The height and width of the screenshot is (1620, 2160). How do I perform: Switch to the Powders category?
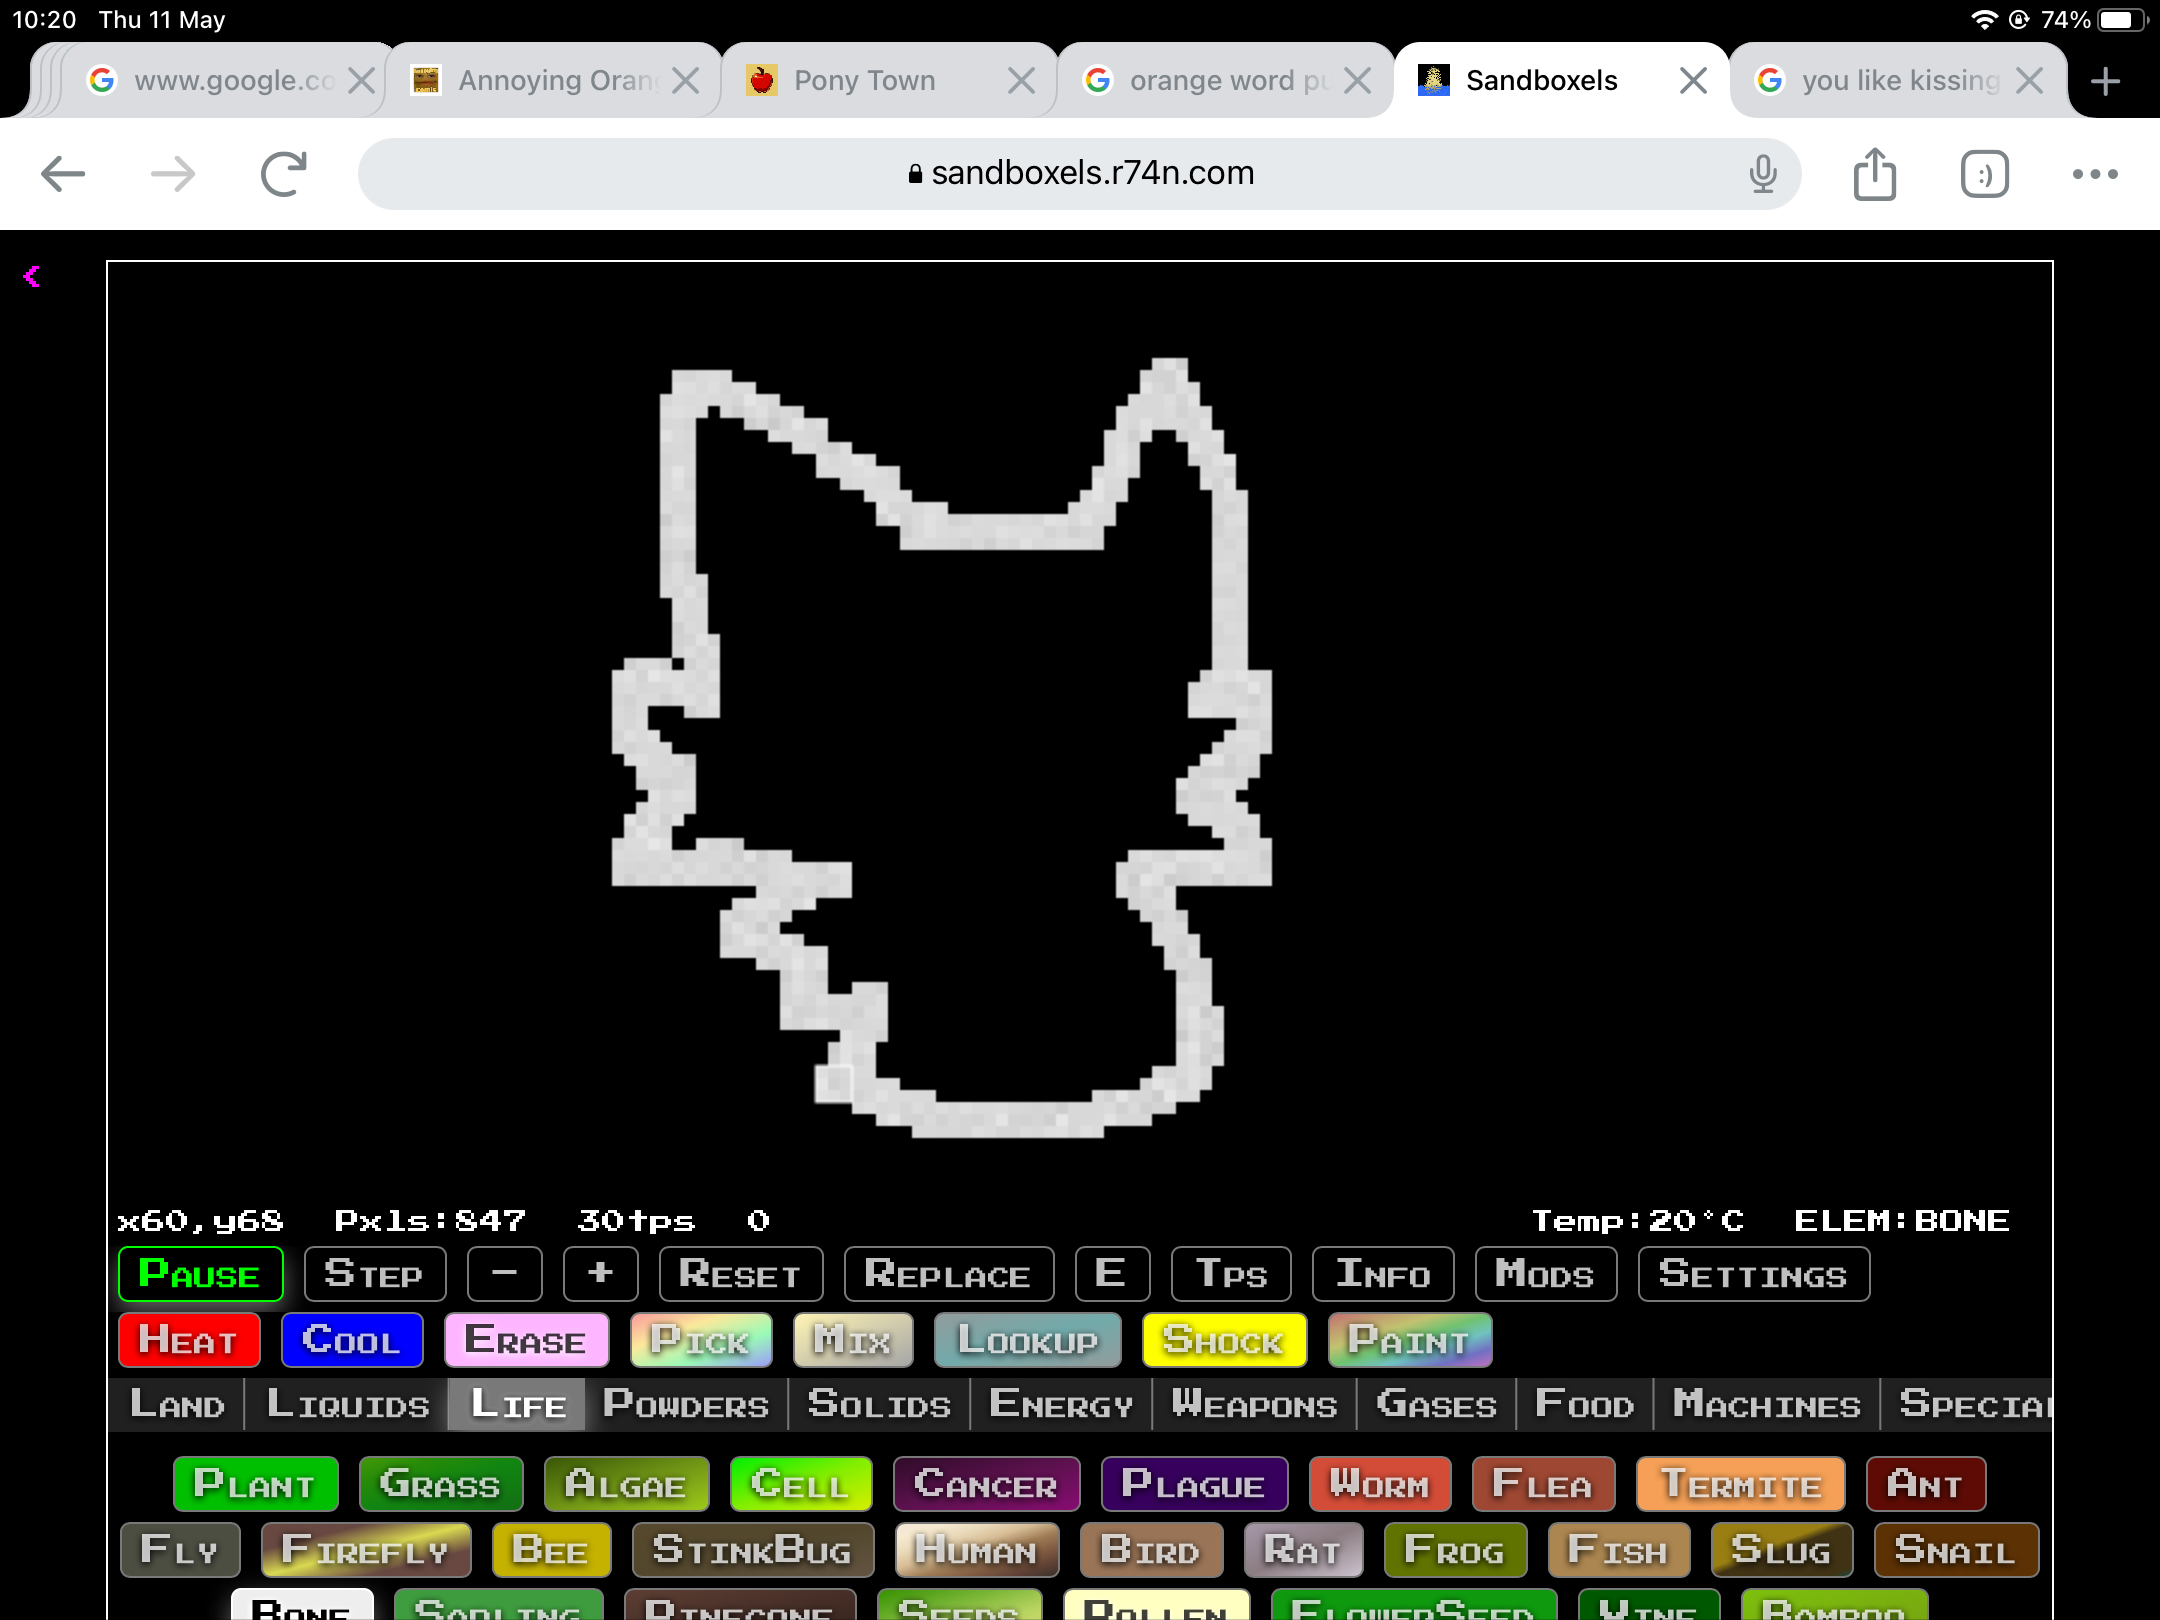click(x=686, y=1404)
